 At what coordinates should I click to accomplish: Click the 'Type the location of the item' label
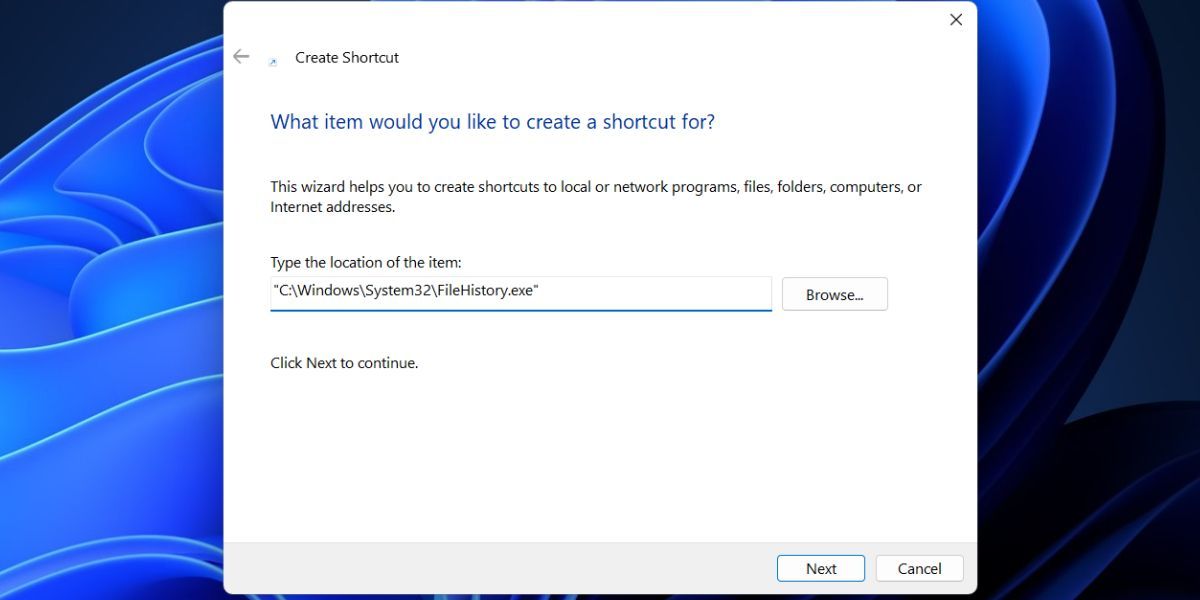[365, 262]
